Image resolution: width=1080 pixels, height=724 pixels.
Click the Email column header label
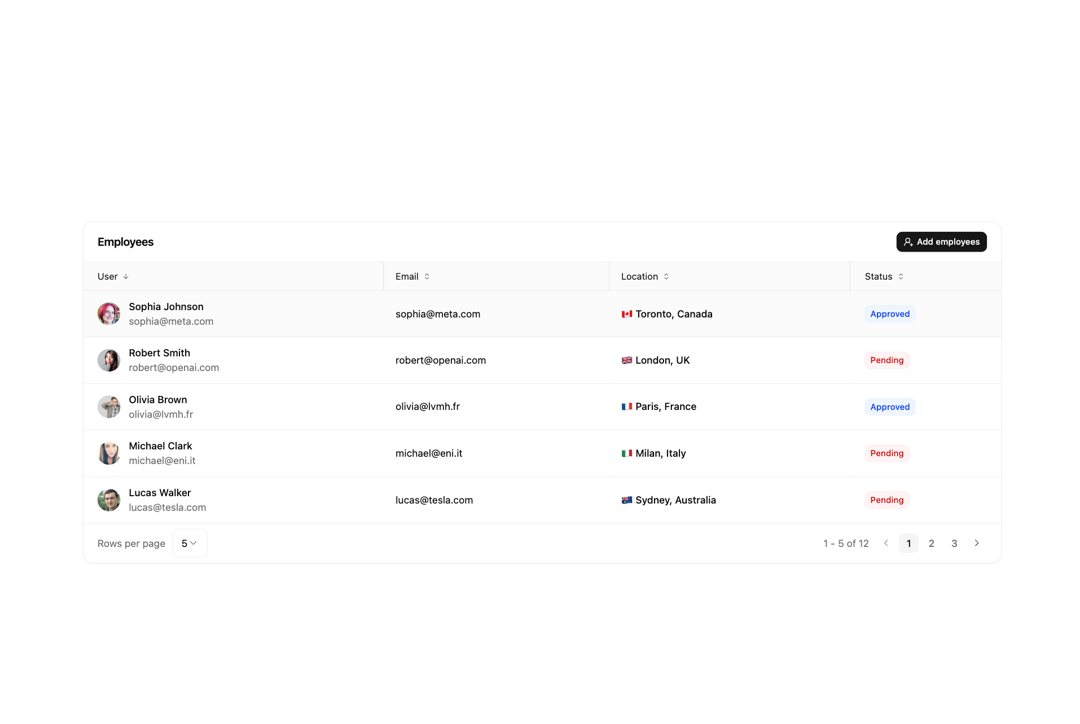point(407,277)
